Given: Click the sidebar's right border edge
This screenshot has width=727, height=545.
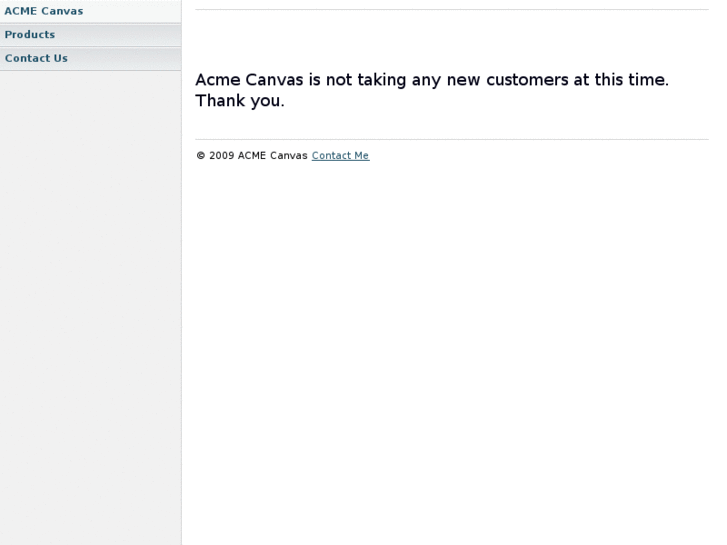Looking at the screenshot, I should pyautogui.click(x=181, y=300).
